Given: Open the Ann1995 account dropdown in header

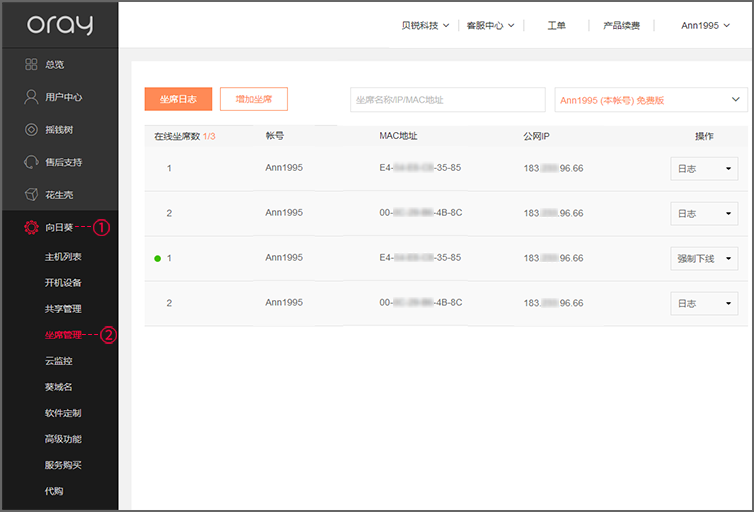Looking at the screenshot, I should coord(706,26).
